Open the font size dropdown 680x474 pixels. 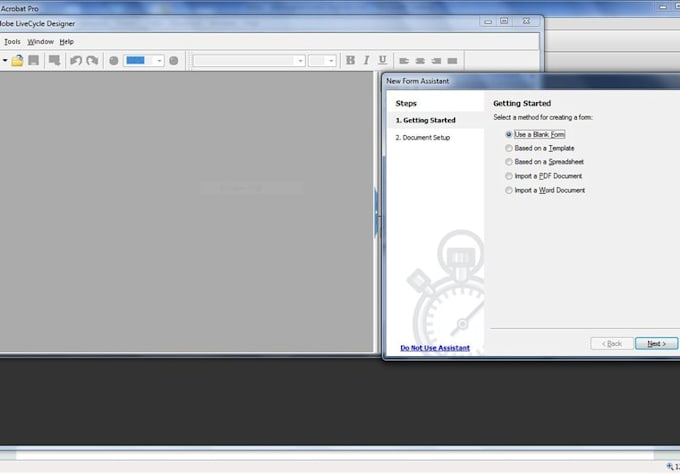point(331,61)
